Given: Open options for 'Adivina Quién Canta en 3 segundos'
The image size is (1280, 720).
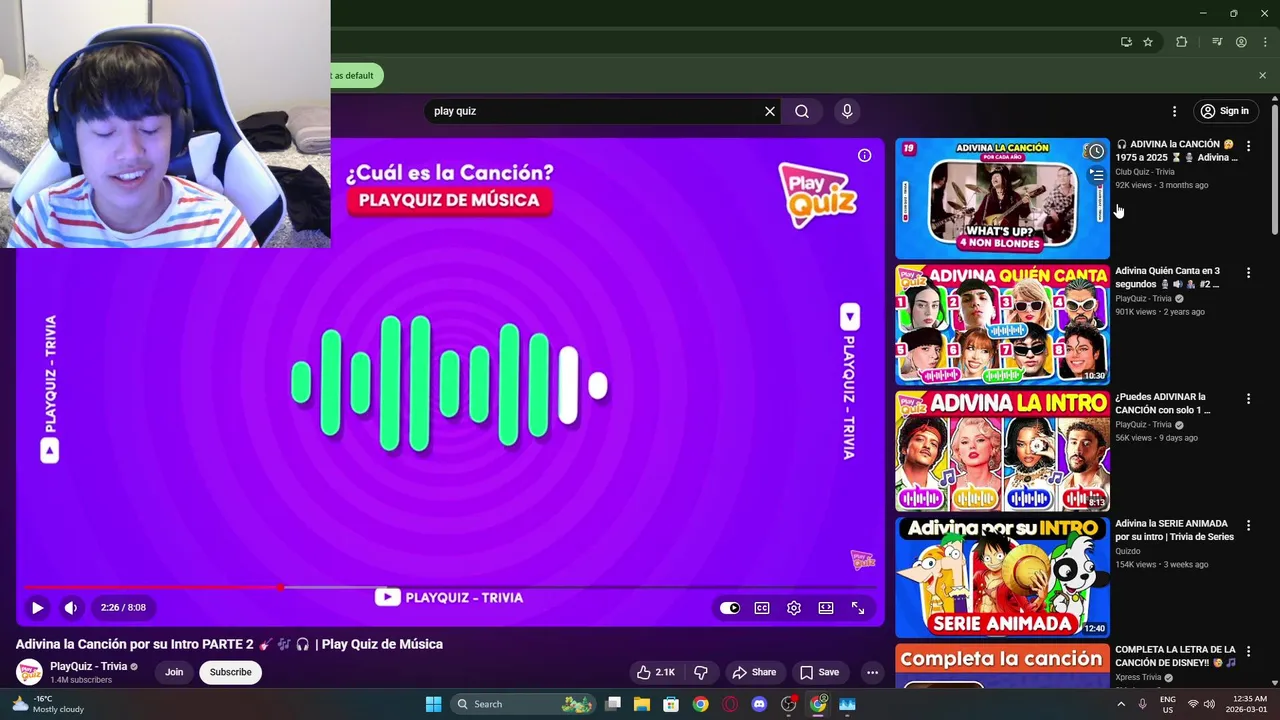Looking at the screenshot, I should point(1248,272).
